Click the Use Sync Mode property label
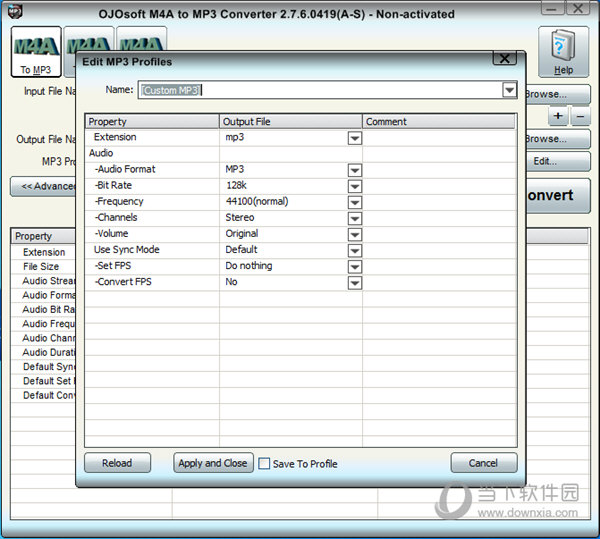600x539 pixels. [127, 250]
